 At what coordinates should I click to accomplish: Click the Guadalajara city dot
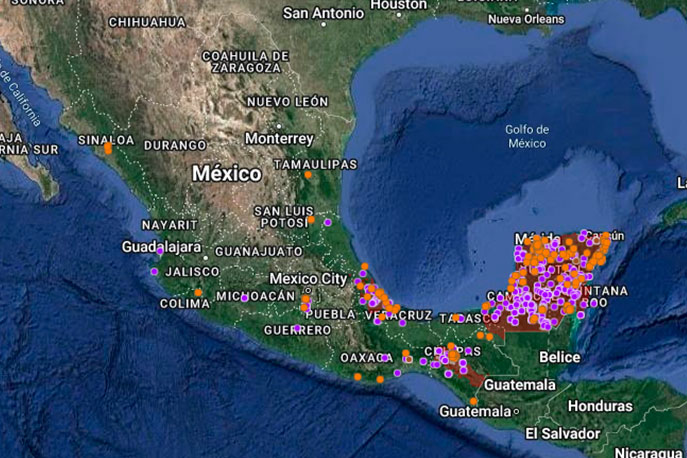click(x=205, y=258)
